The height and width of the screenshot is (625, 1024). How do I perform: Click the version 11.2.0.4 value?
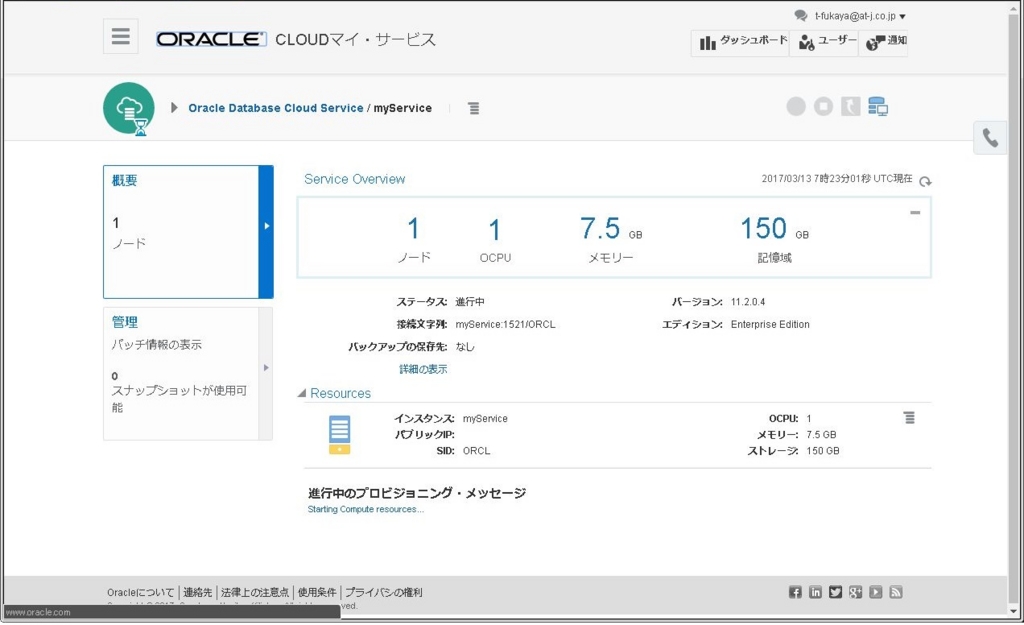pos(748,302)
